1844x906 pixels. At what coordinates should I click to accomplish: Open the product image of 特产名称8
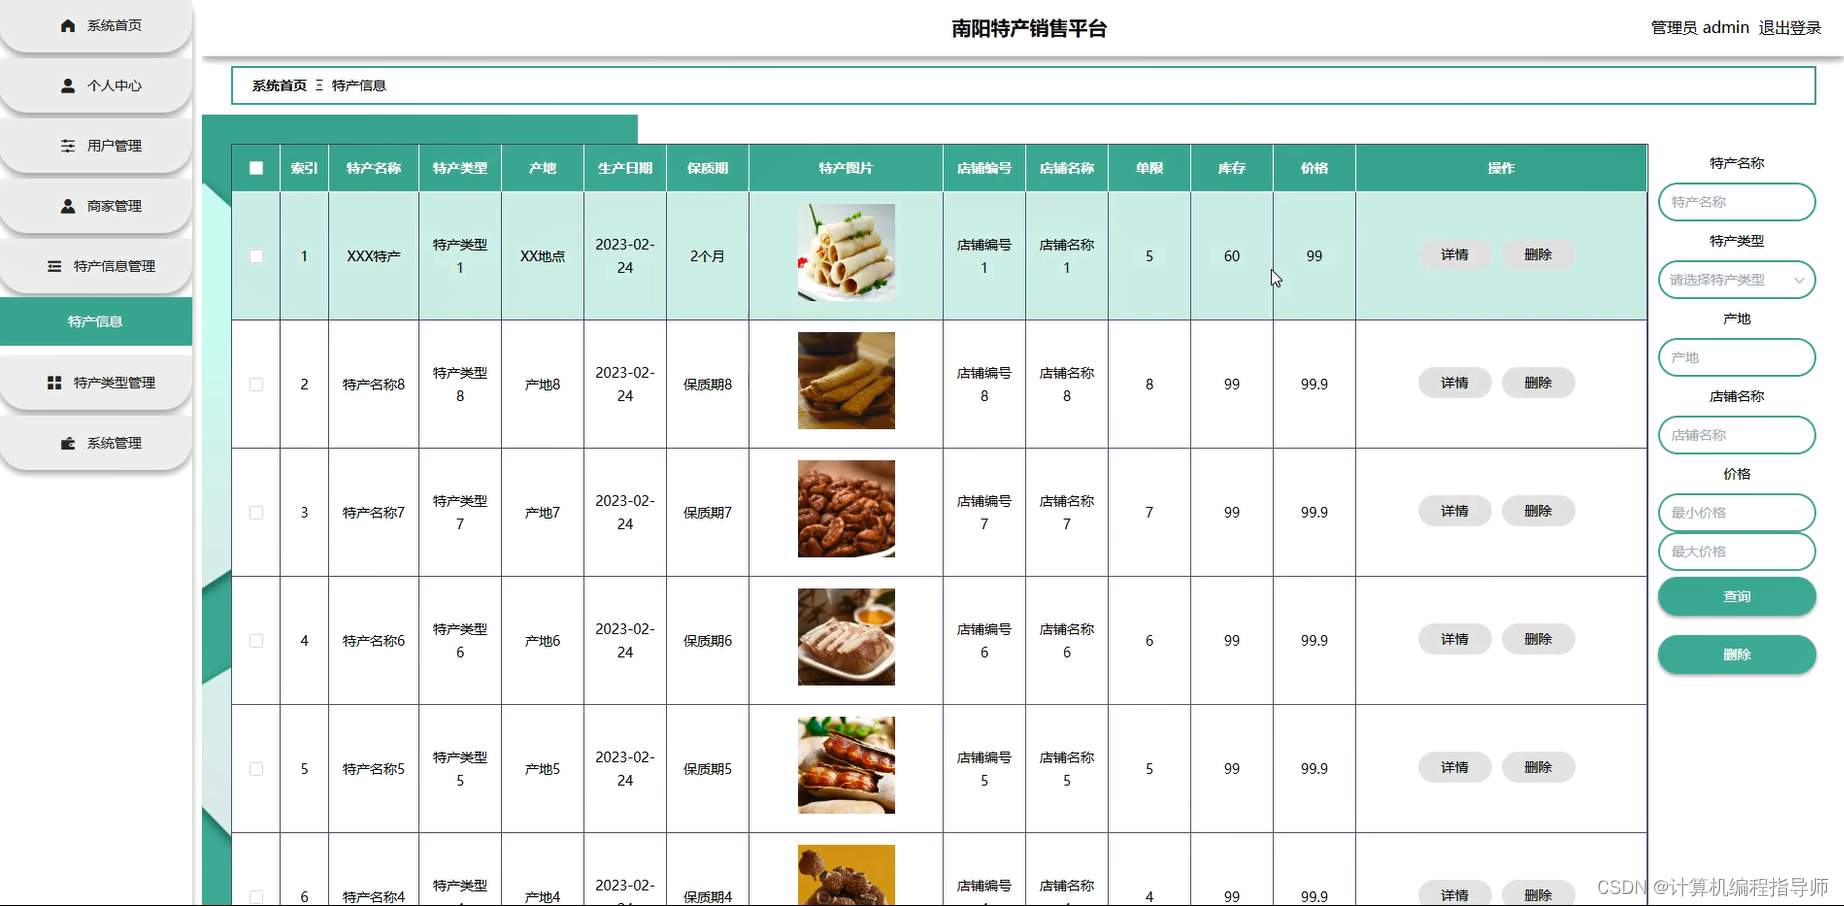(x=846, y=380)
